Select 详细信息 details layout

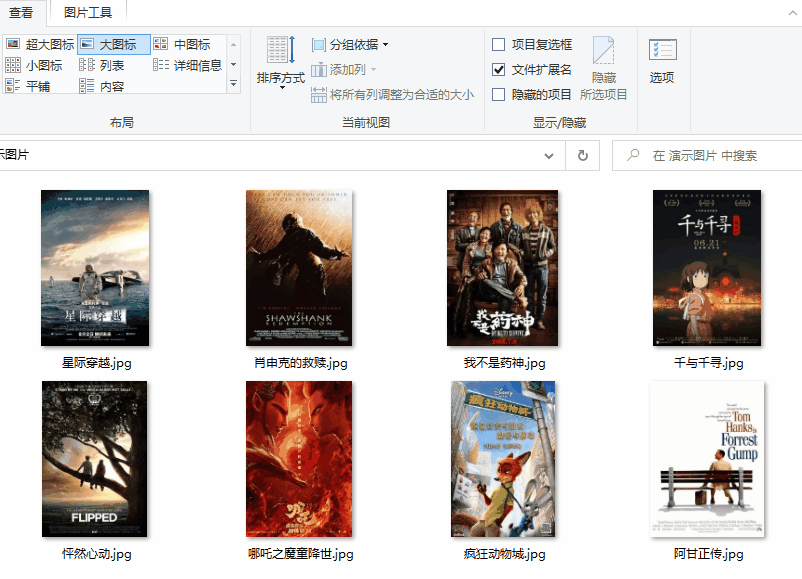[188, 65]
